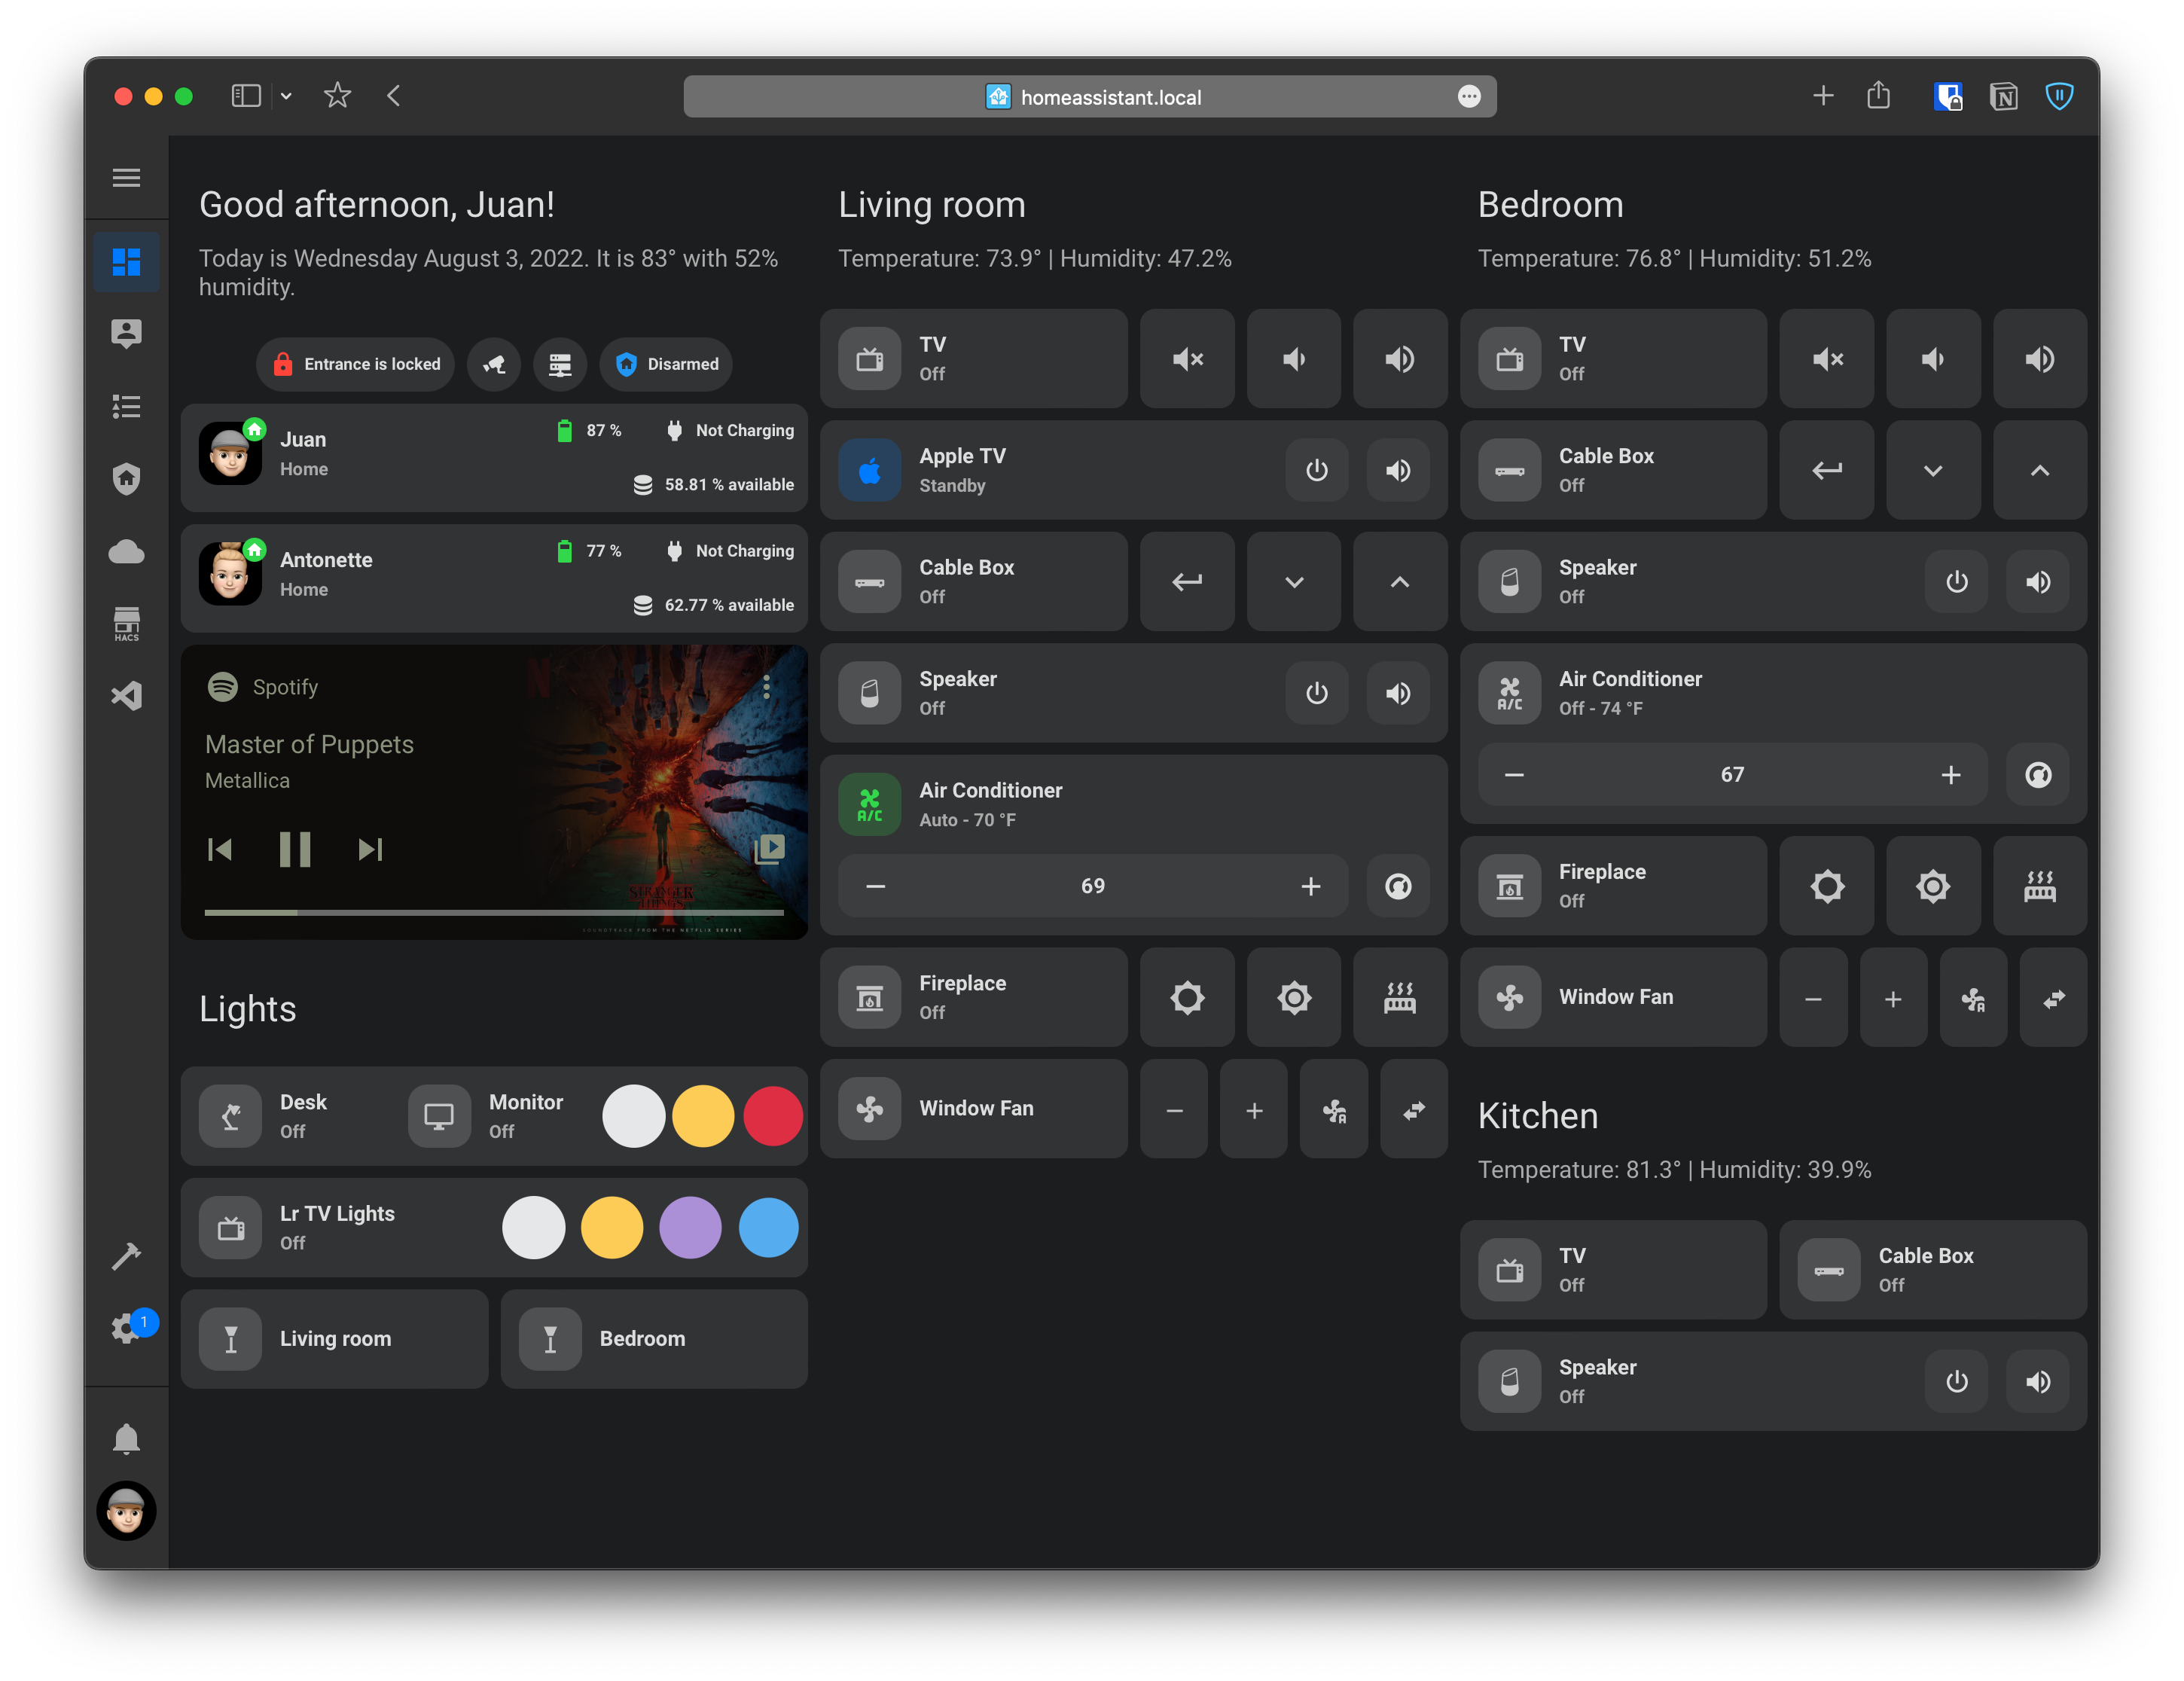2184x1681 pixels.
Task: Open the Overview dashboard sidebar item
Action: pyautogui.click(x=126, y=262)
